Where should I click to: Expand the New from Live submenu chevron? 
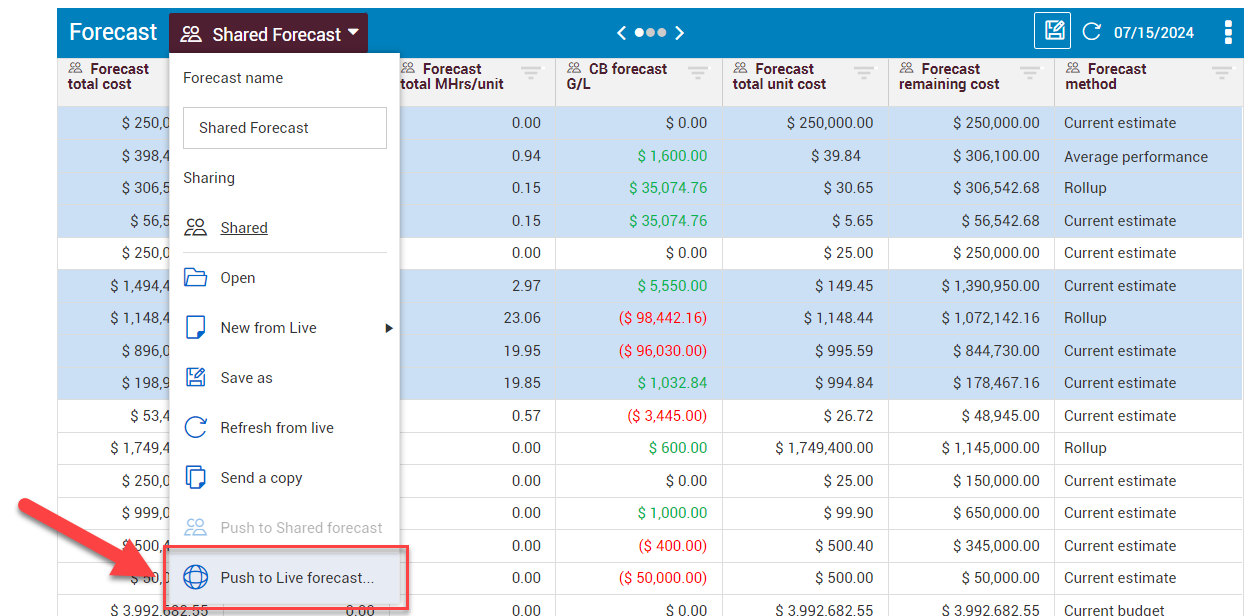(388, 327)
